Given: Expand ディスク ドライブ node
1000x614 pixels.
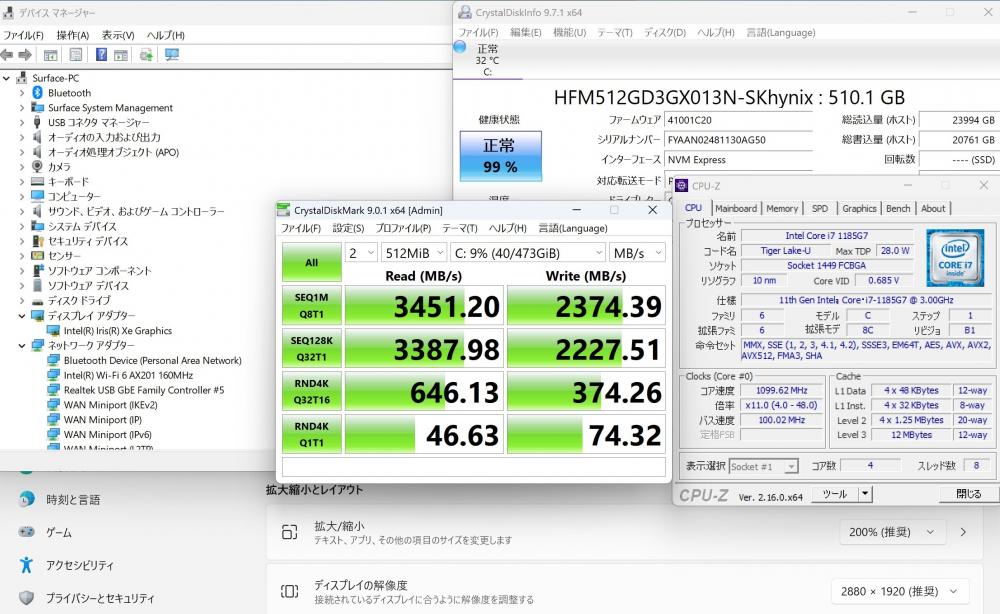Looking at the screenshot, I should [22, 301].
